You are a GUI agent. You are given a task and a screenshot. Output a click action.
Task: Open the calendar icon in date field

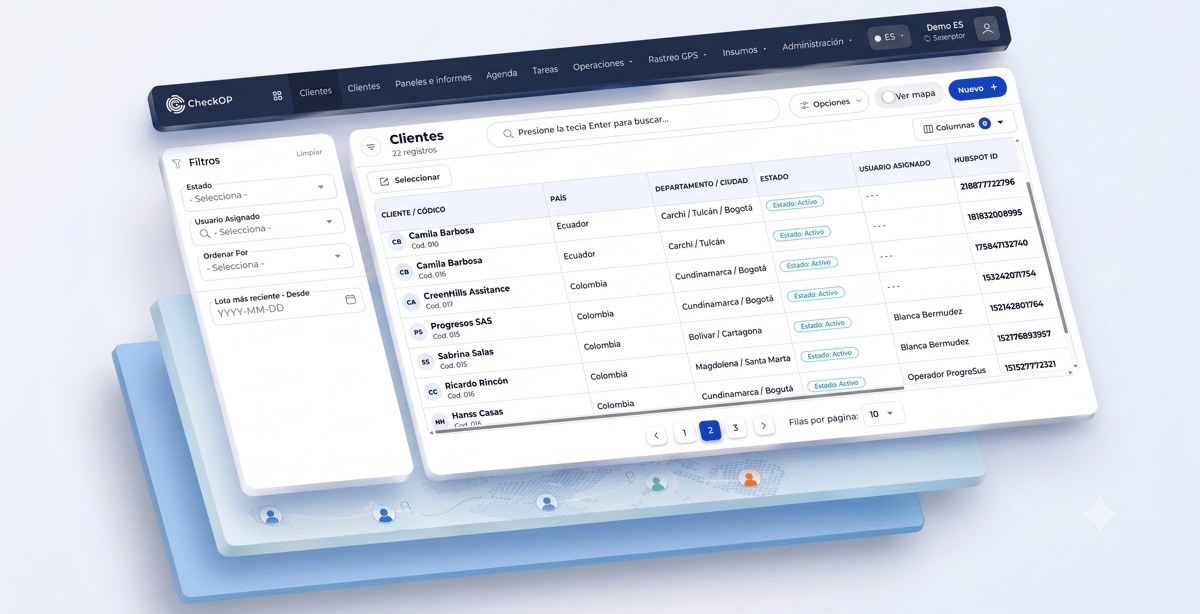pos(350,299)
